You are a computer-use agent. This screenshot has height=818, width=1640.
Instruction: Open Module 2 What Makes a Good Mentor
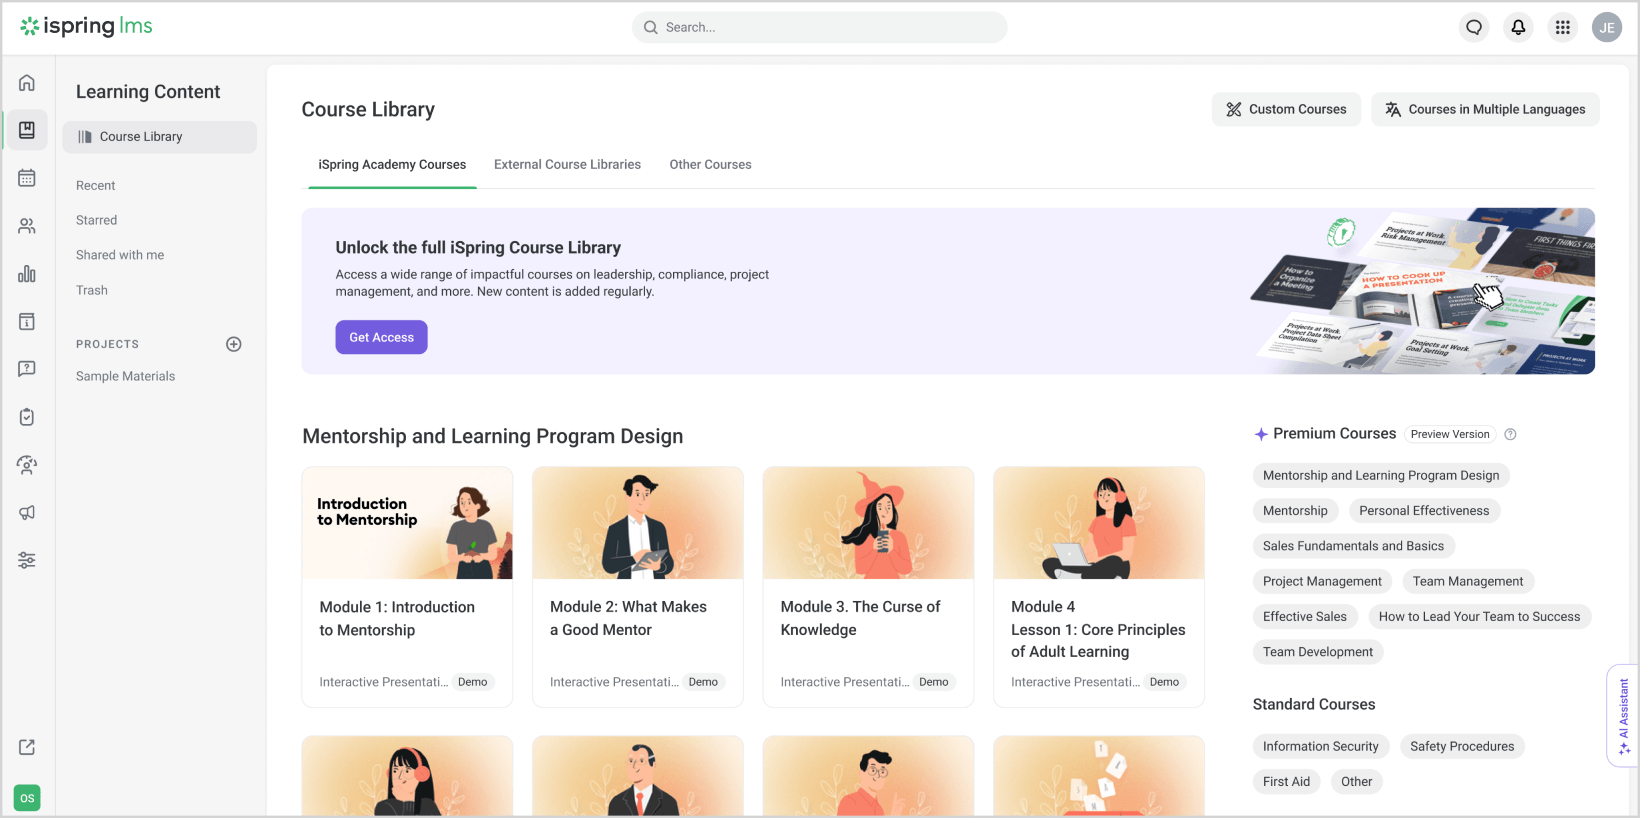tap(637, 587)
